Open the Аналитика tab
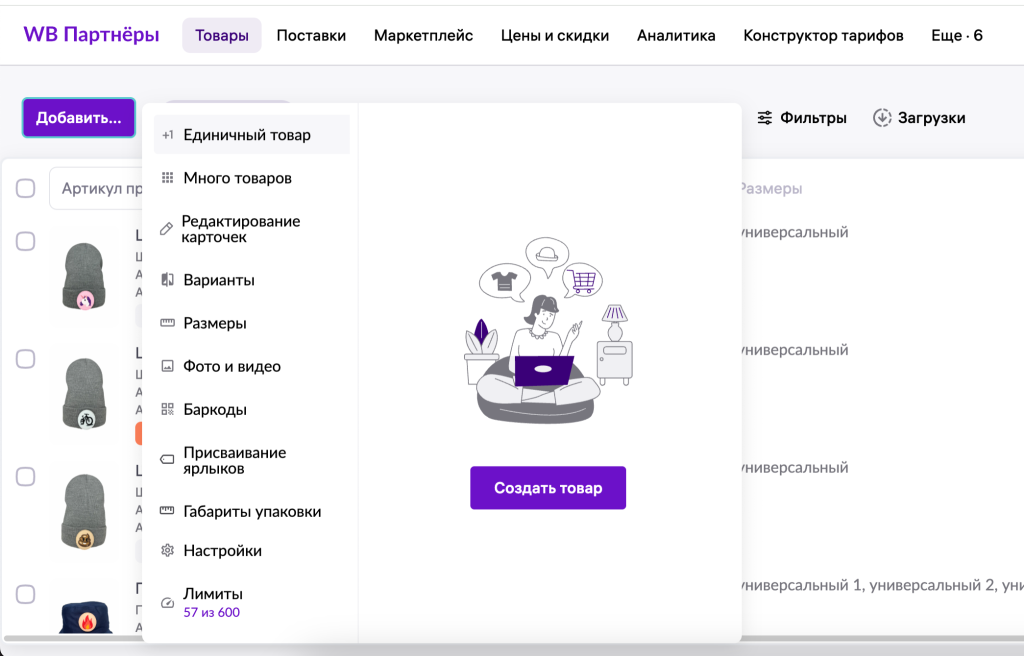The image size is (1024, 656). (676, 35)
